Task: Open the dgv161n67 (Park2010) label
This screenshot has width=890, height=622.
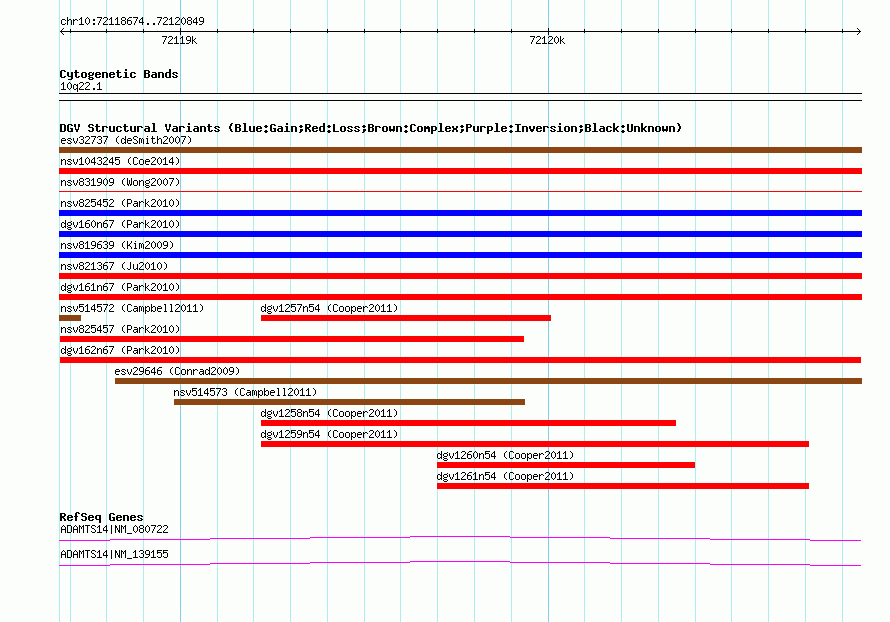Action: tap(120, 287)
